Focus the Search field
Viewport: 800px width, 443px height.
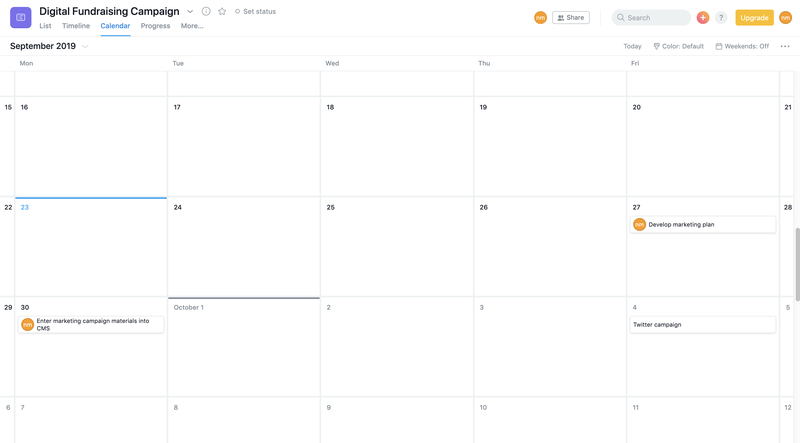[652, 17]
